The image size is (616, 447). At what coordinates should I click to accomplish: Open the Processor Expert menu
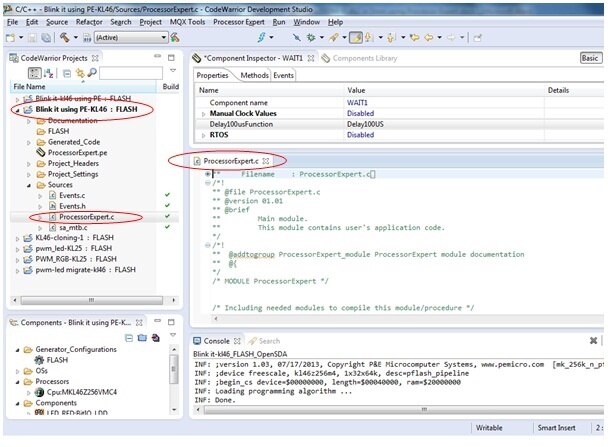coord(240,21)
